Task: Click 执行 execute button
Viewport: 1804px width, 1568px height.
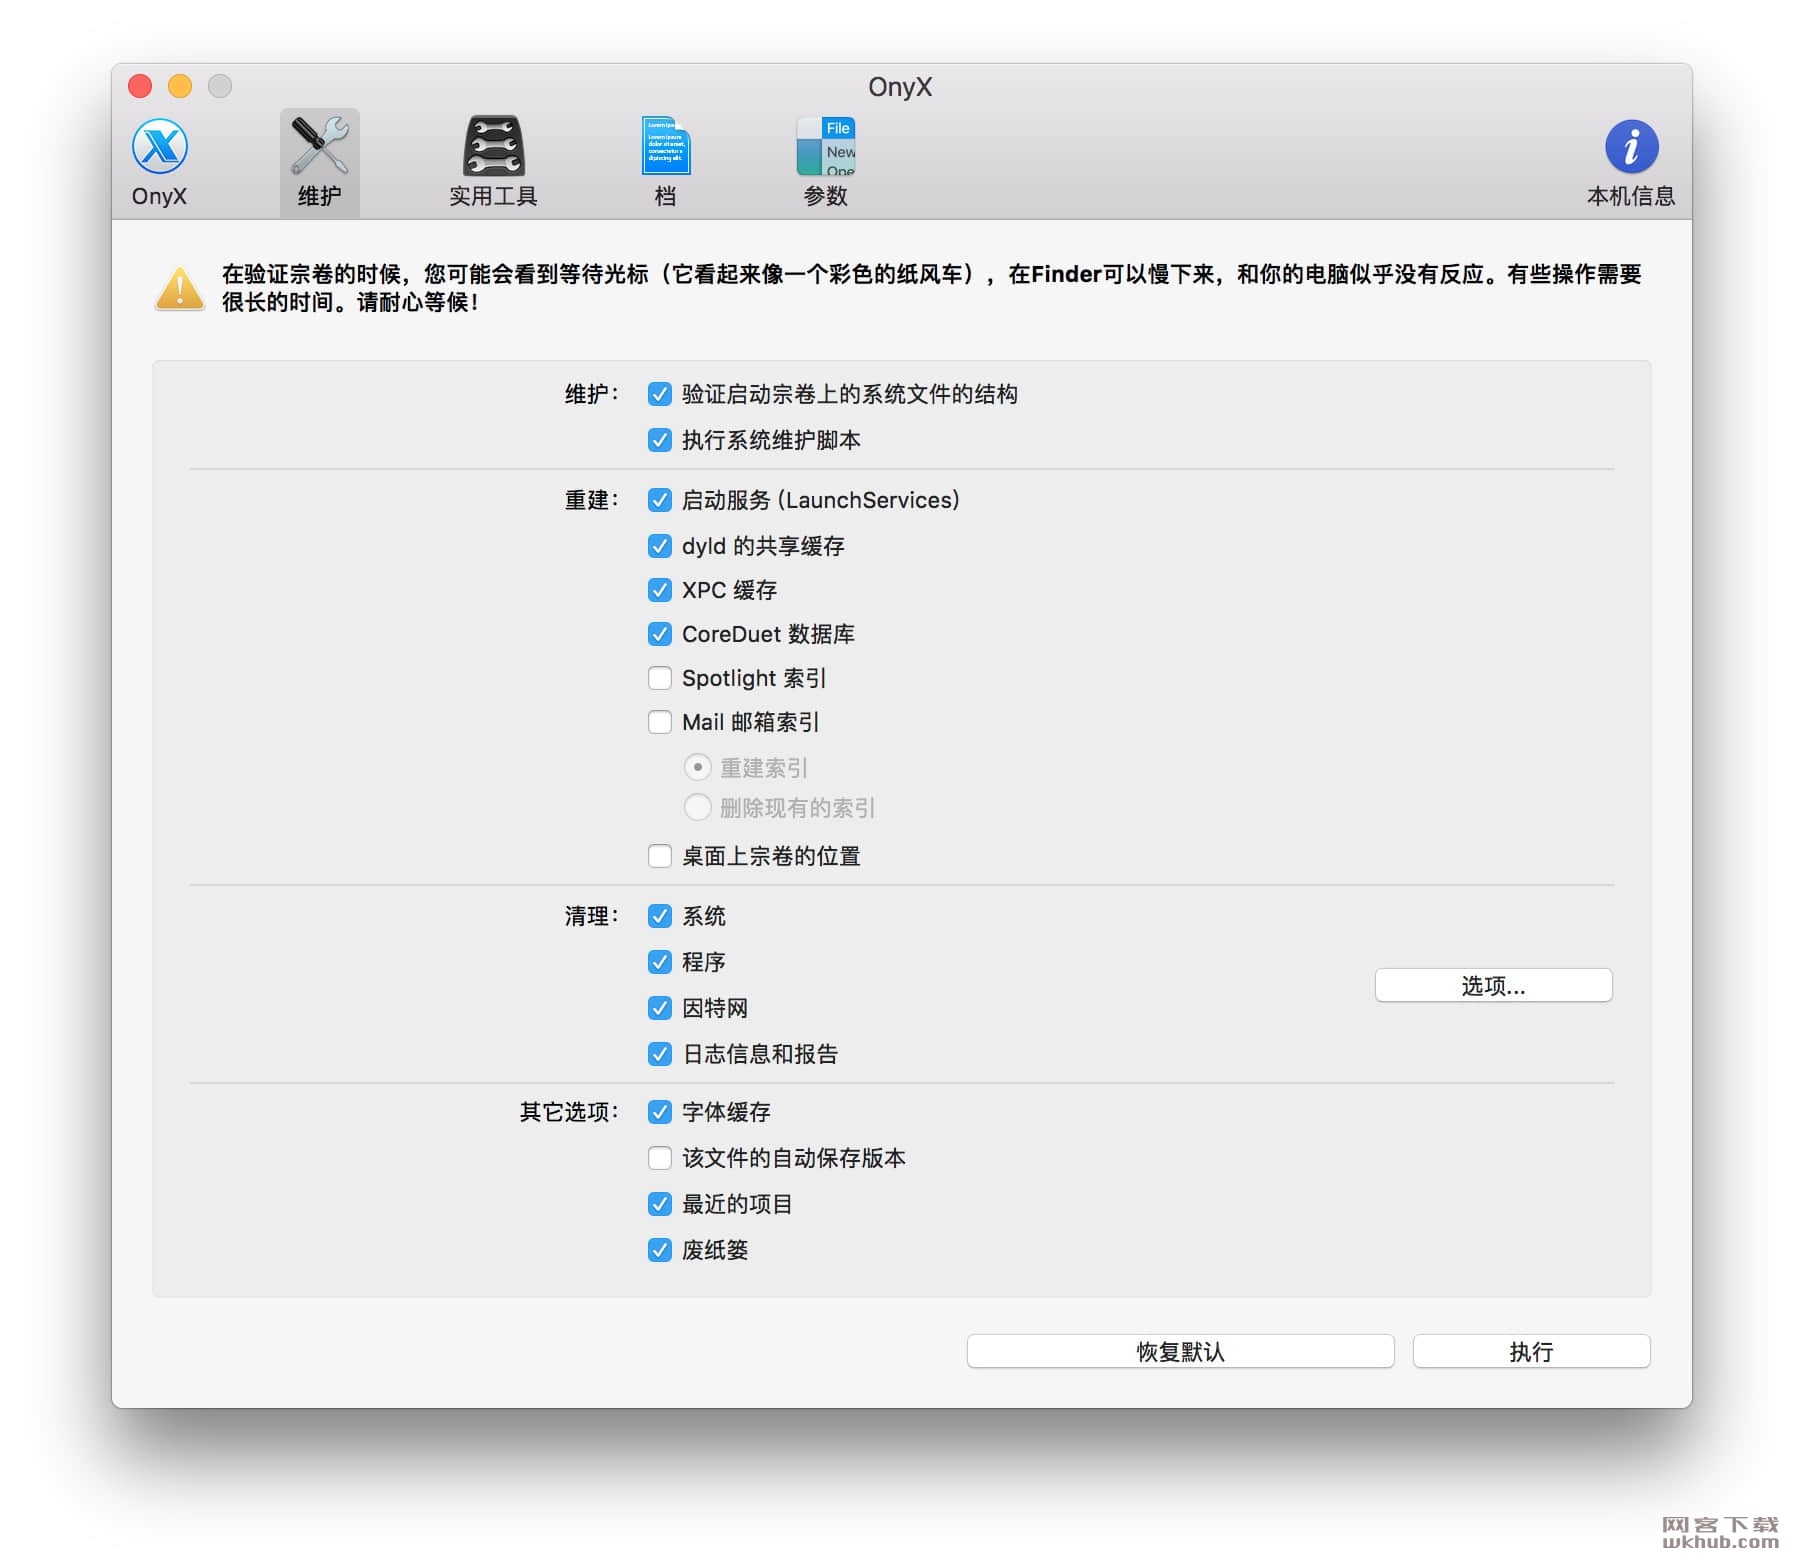Action: click(1531, 1352)
